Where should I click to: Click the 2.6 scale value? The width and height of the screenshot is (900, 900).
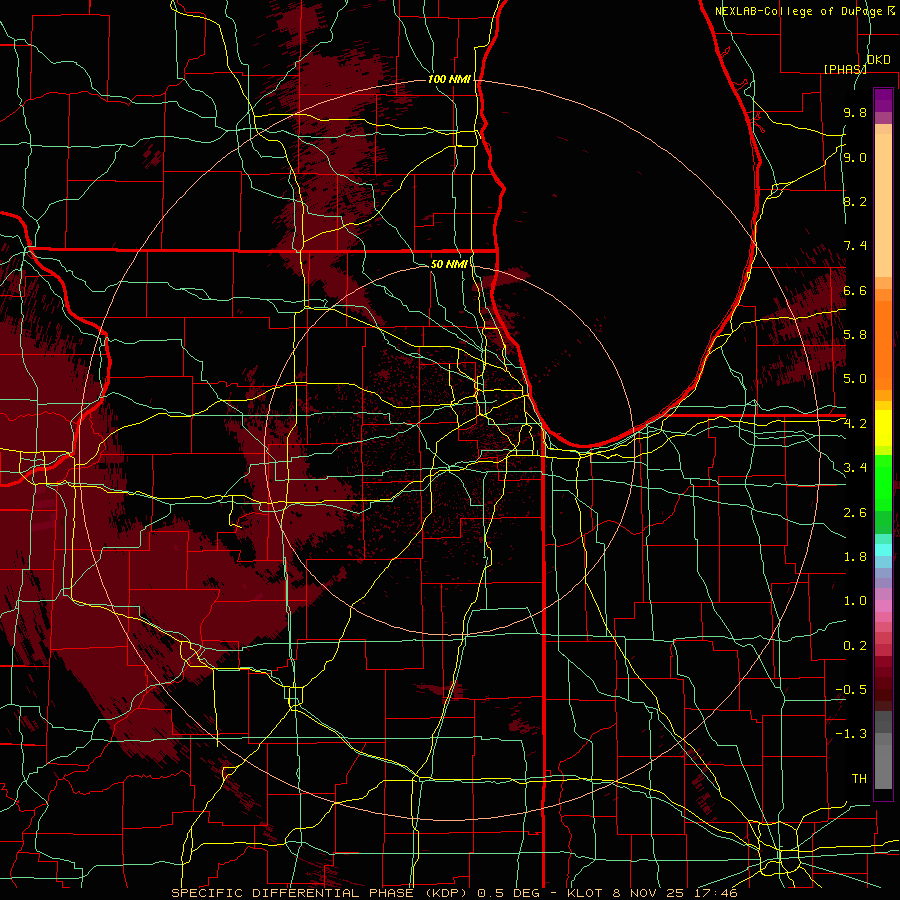(855, 513)
